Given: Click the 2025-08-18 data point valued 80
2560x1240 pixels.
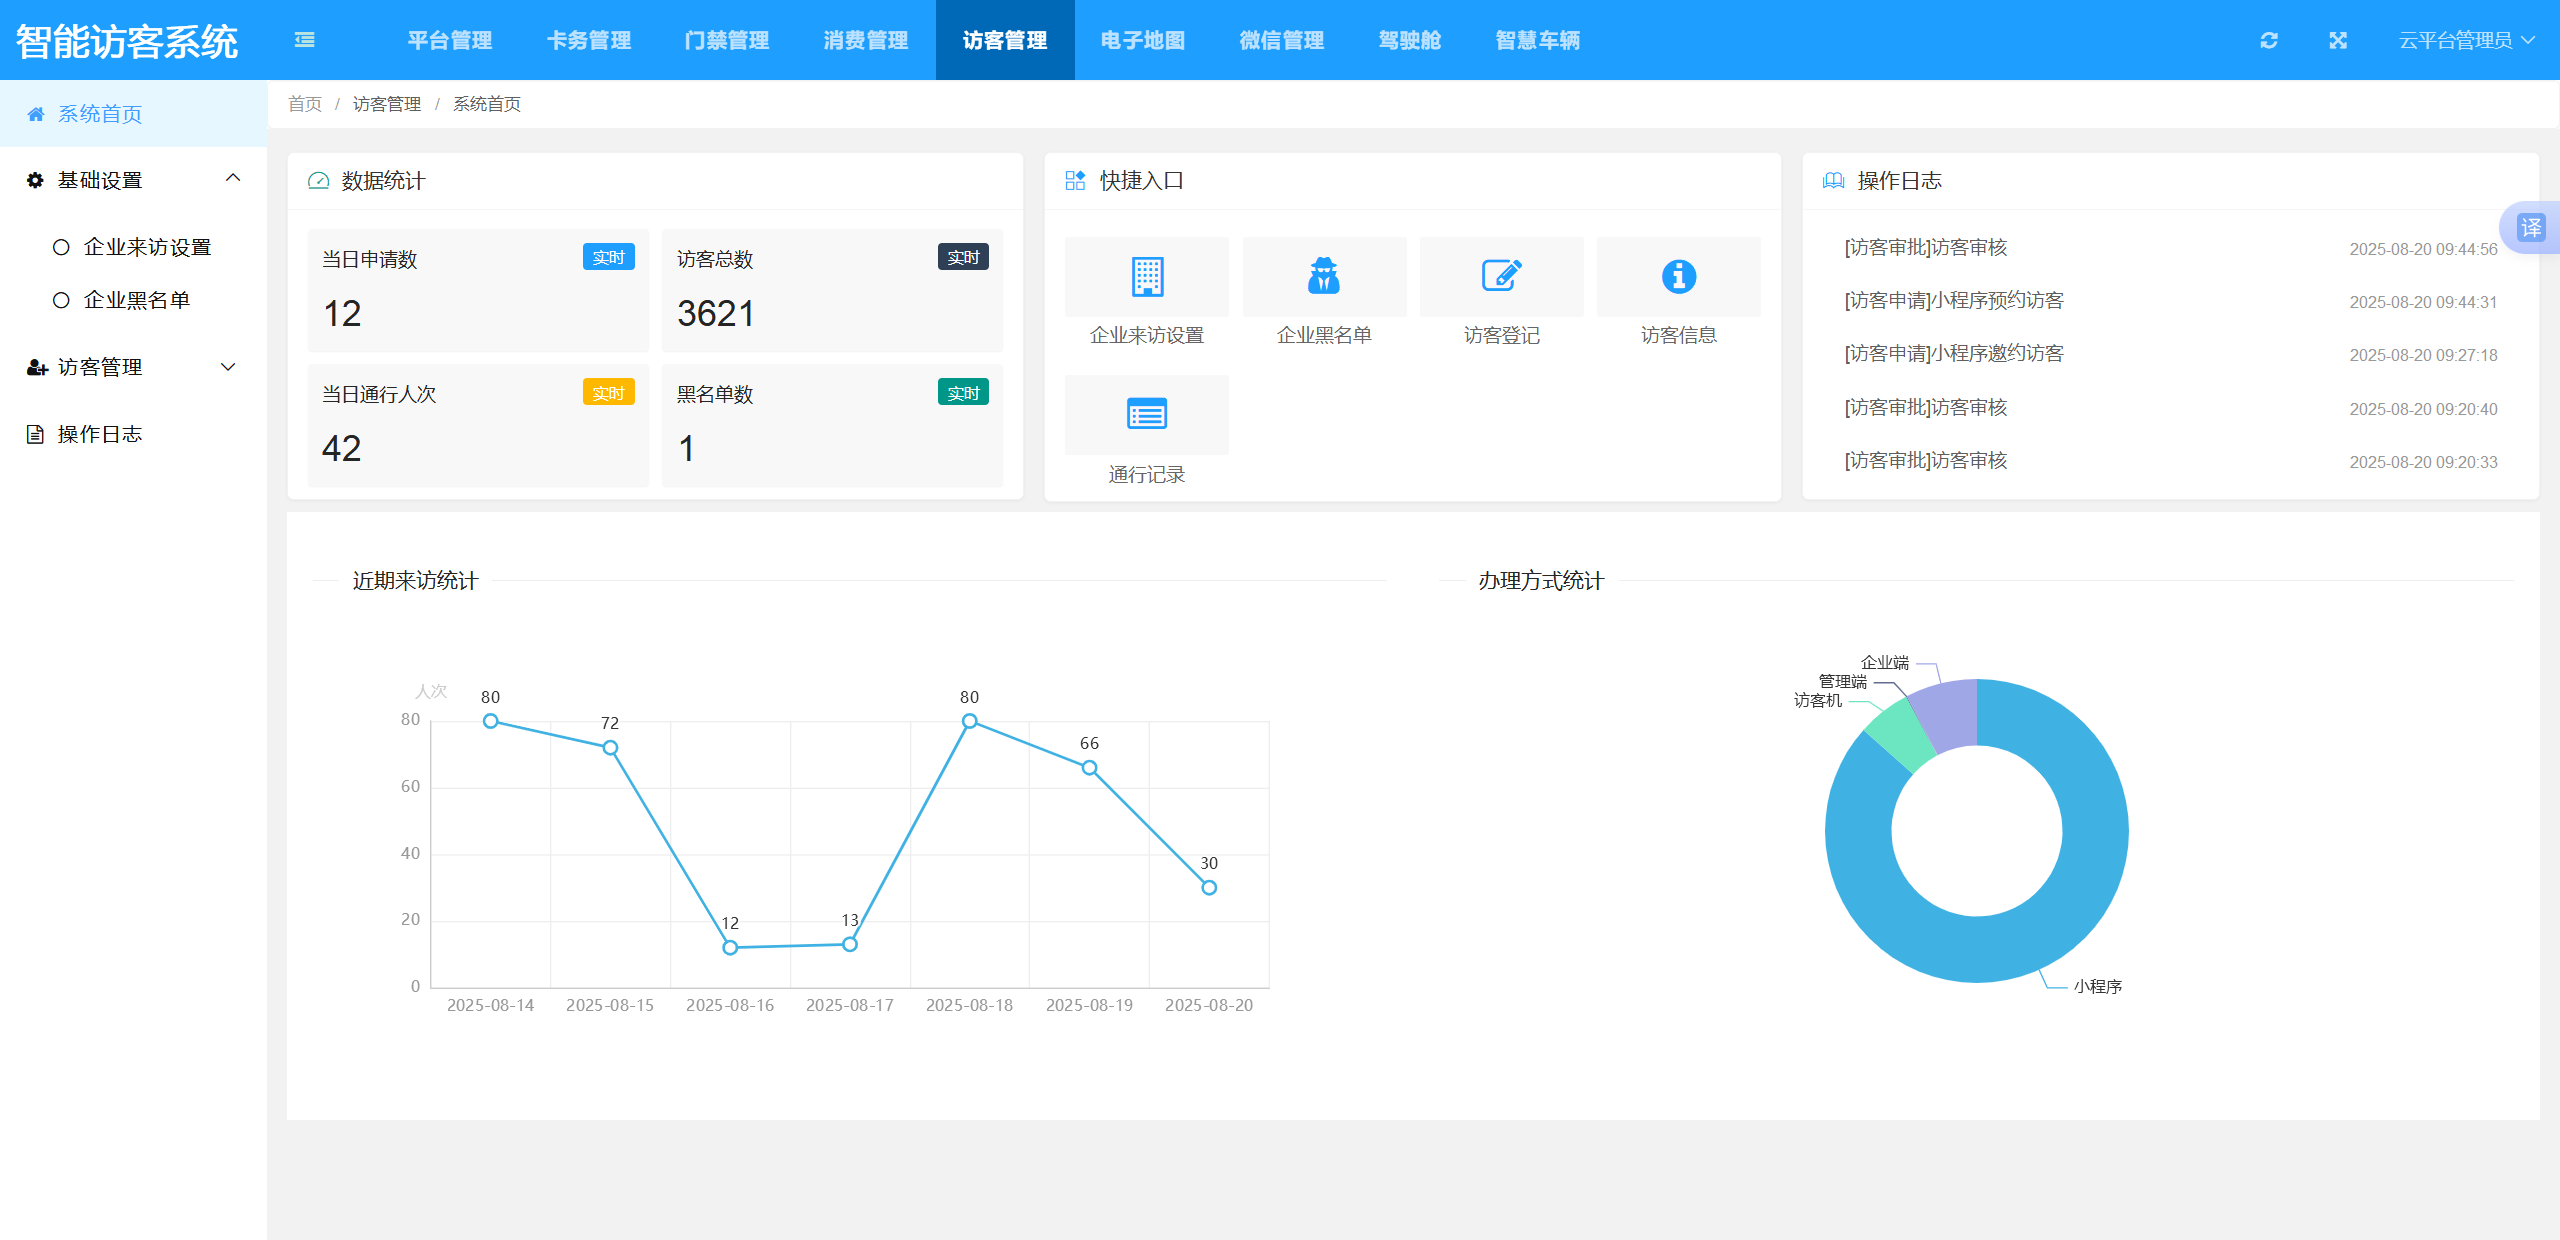Looking at the screenshot, I should click(x=969, y=721).
